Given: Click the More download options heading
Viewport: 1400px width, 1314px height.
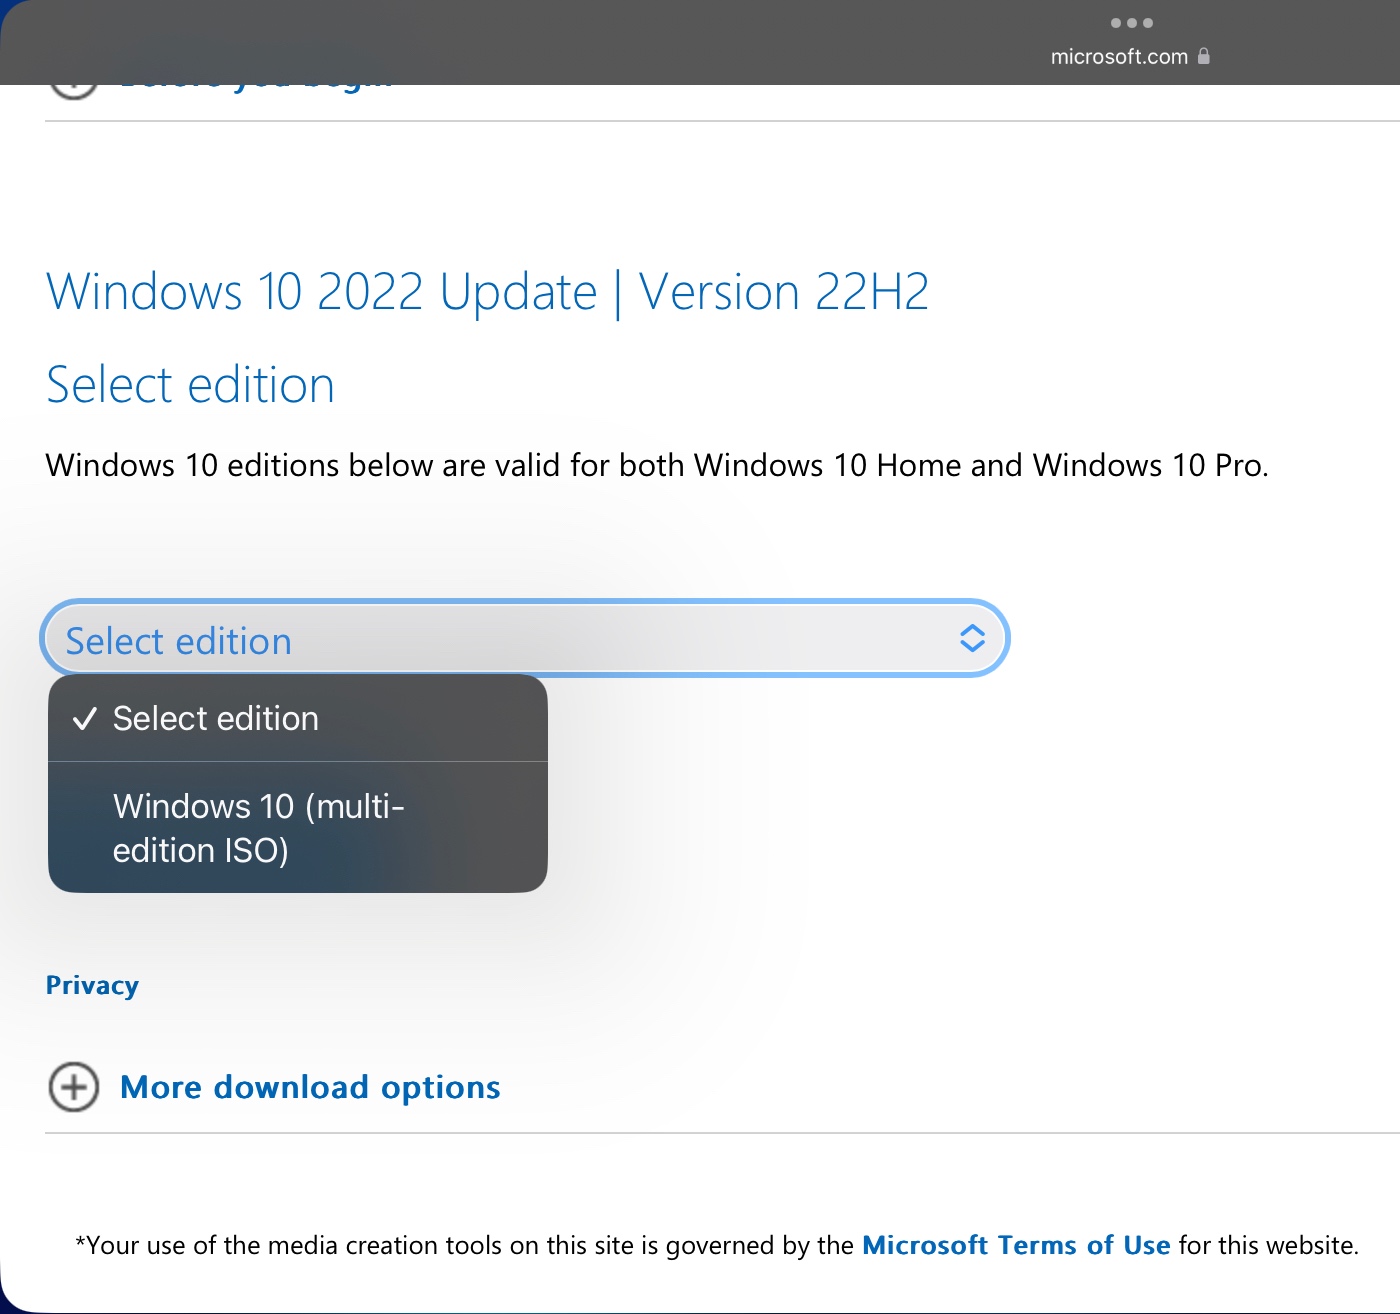Looking at the screenshot, I should (310, 1087).
